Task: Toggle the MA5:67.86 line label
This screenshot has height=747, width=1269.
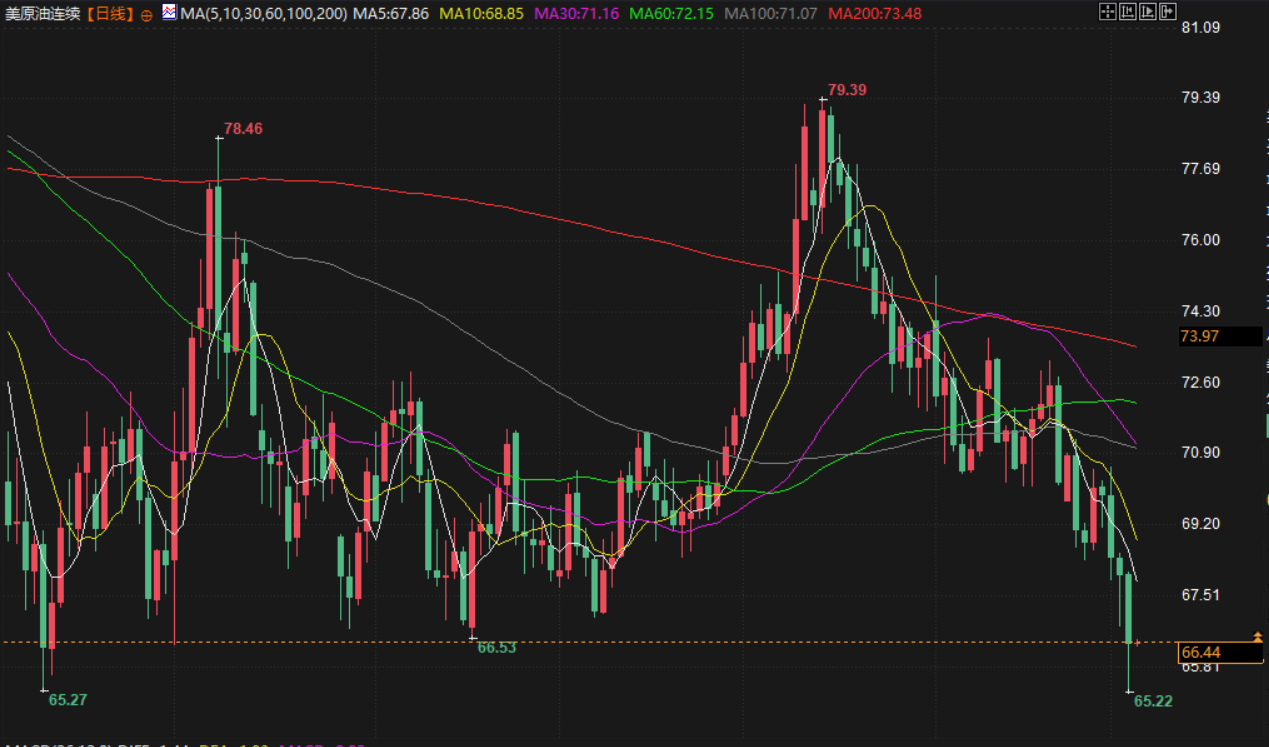Action: click(x=391, y=14)
